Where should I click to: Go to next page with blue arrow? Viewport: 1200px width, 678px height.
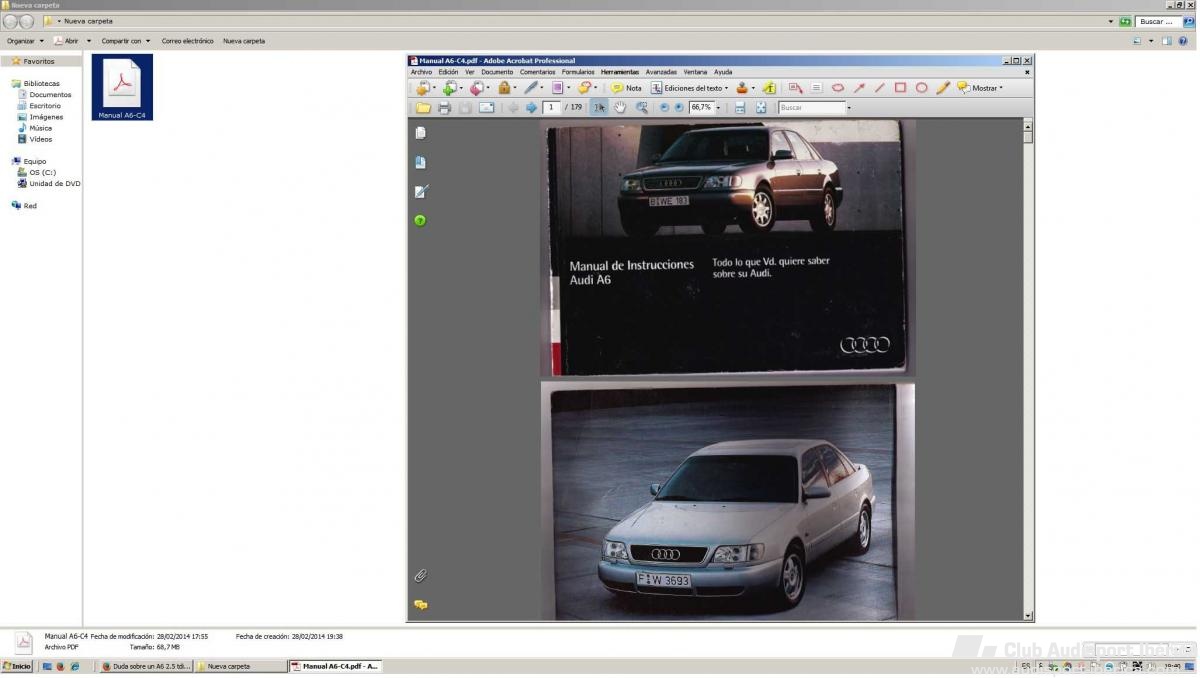click(531, 107)
